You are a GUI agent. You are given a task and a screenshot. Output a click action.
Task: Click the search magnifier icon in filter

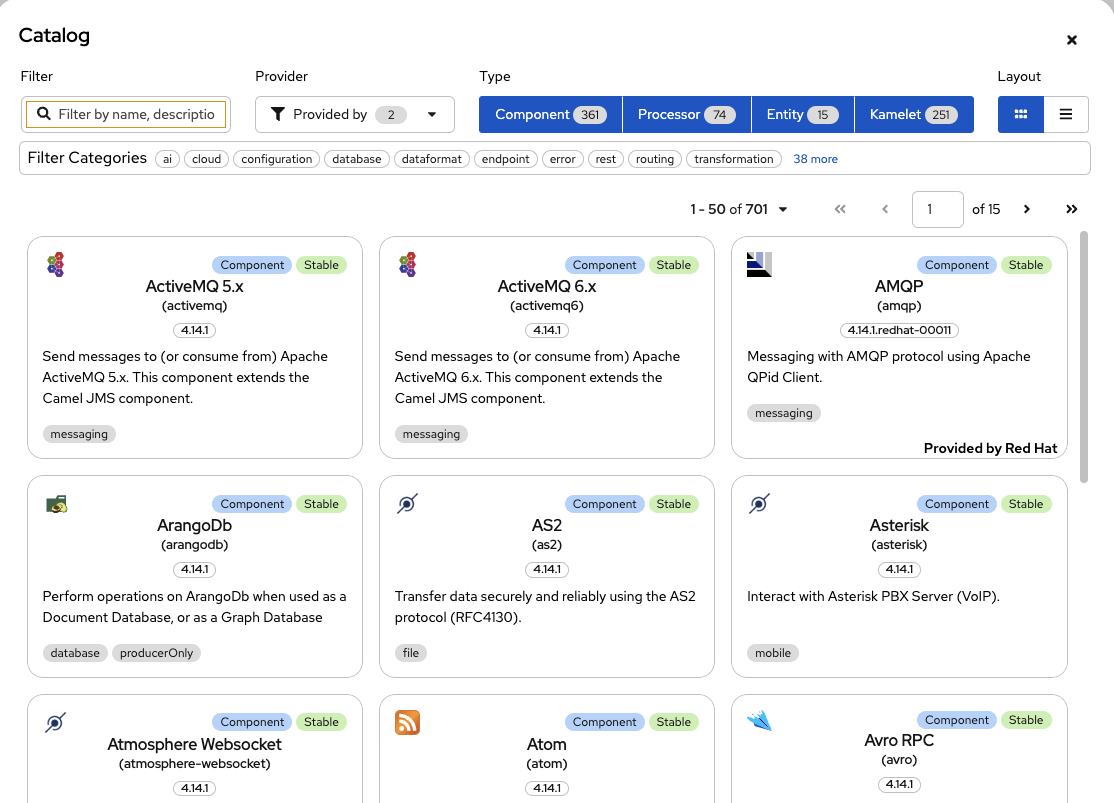pyautogui.click(x=44, y=114)
